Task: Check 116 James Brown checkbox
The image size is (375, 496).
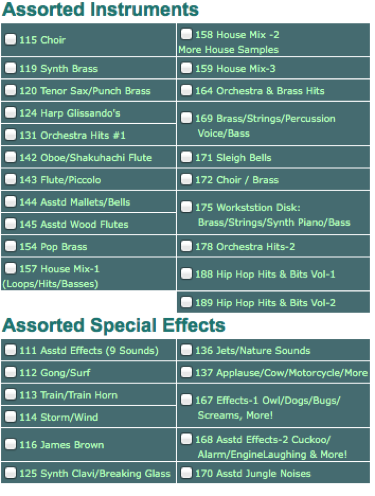Action: (x=11, y=444)
